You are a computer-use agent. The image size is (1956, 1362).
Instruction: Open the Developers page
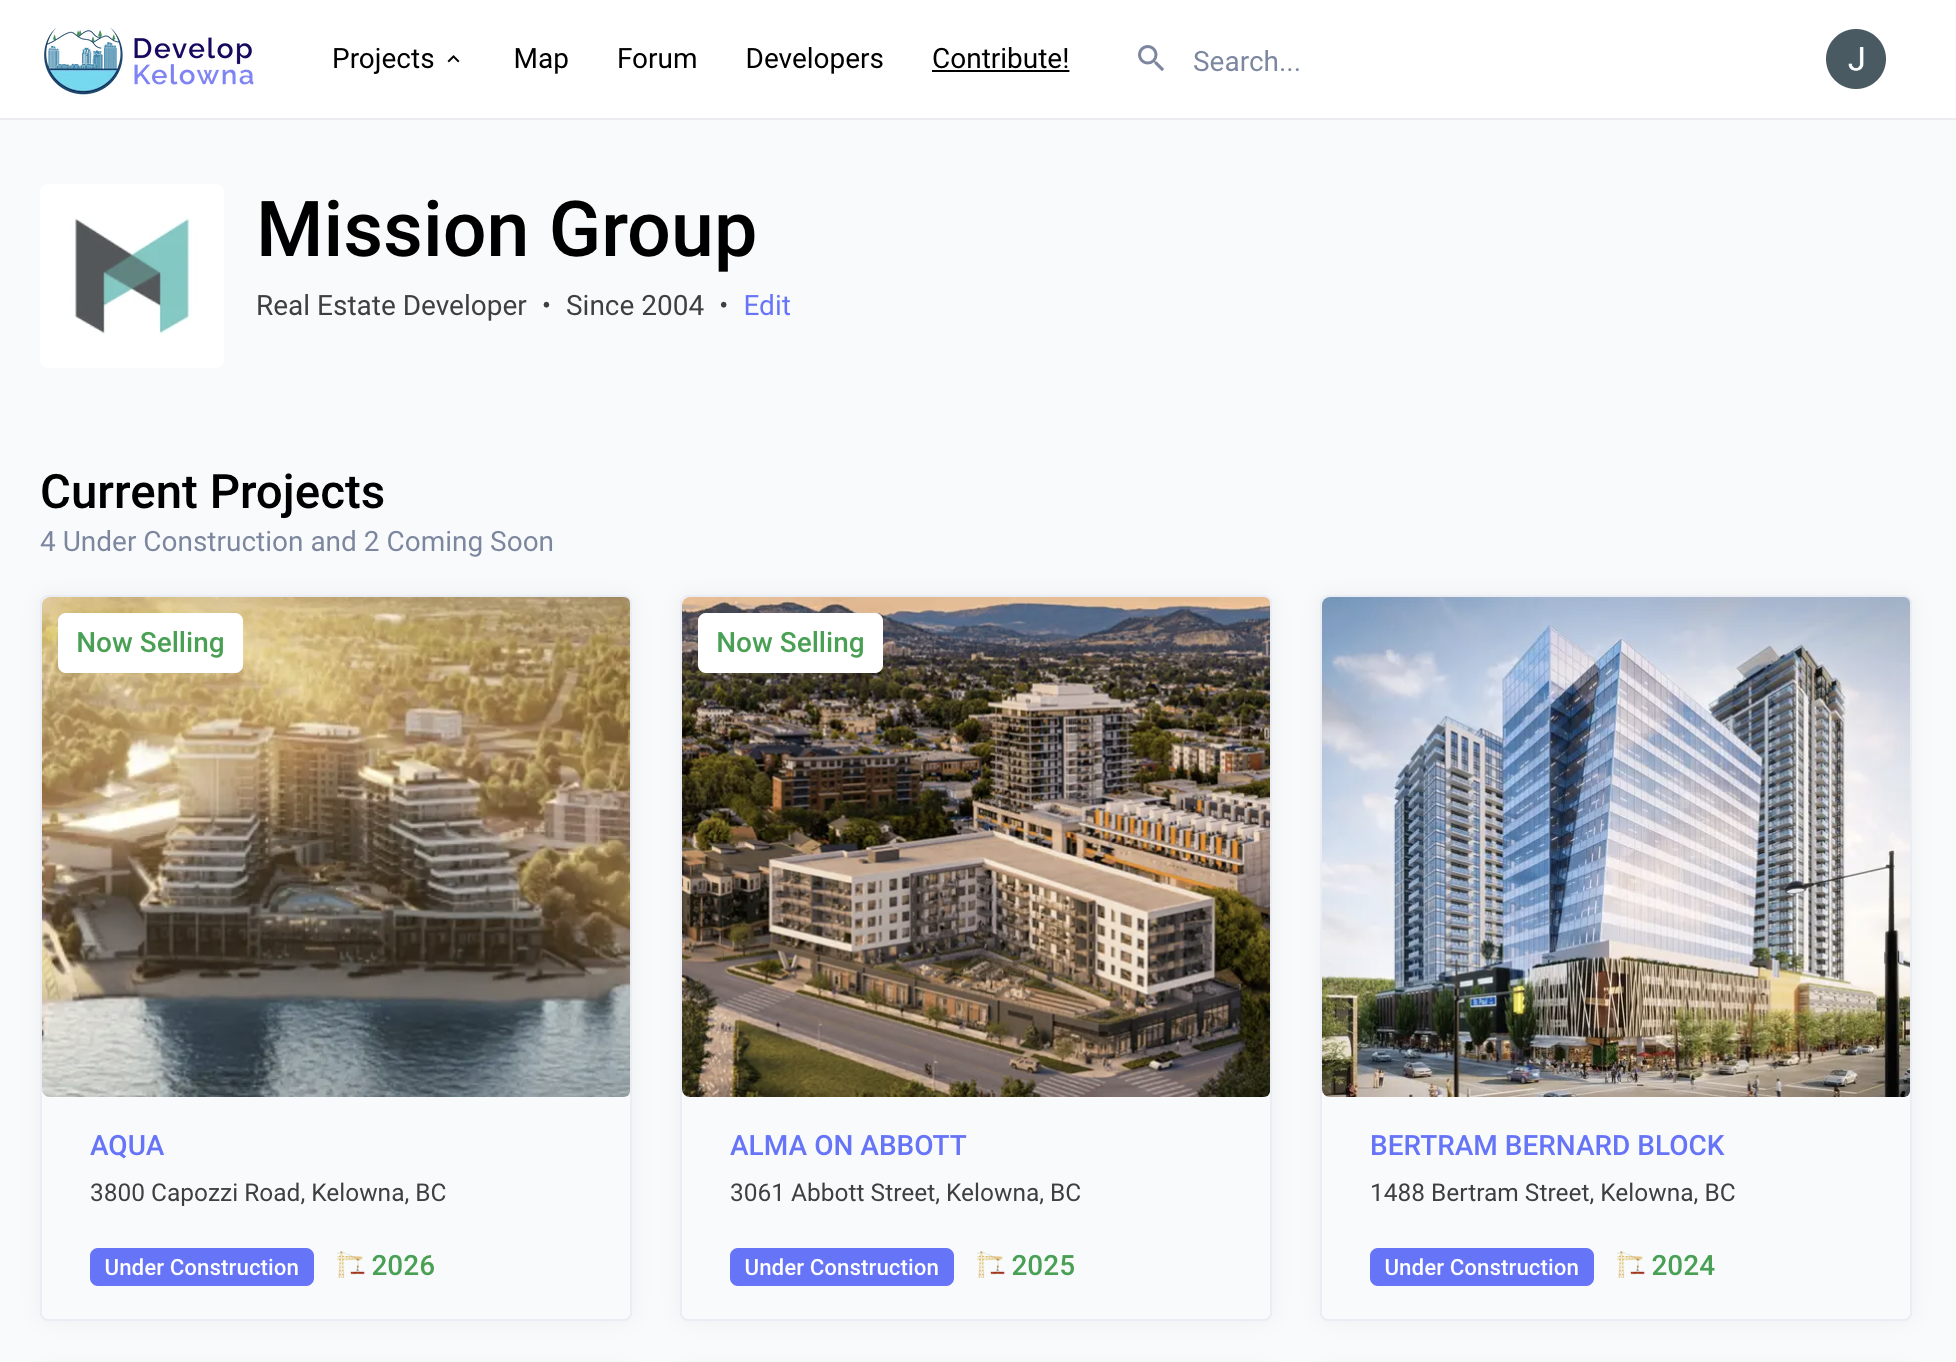tap(814, 59)
